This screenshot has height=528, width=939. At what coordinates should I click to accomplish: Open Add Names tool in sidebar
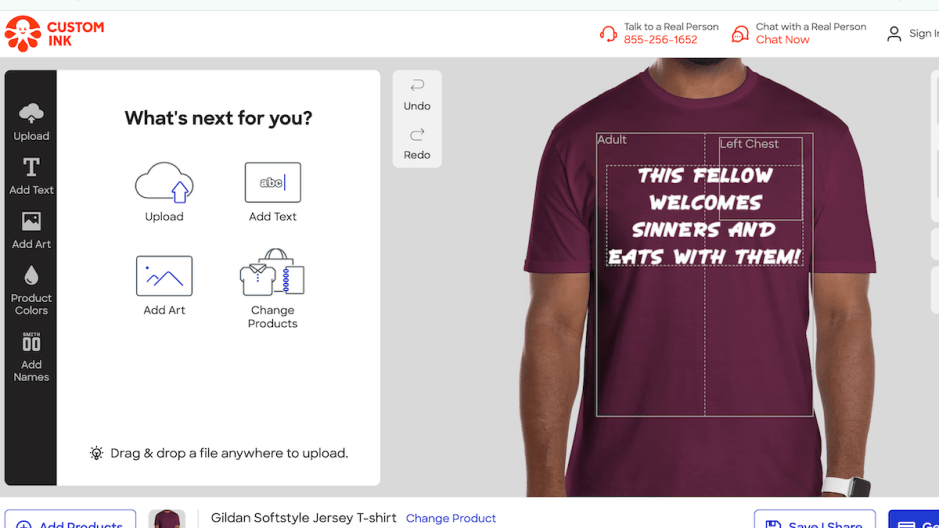31,356
